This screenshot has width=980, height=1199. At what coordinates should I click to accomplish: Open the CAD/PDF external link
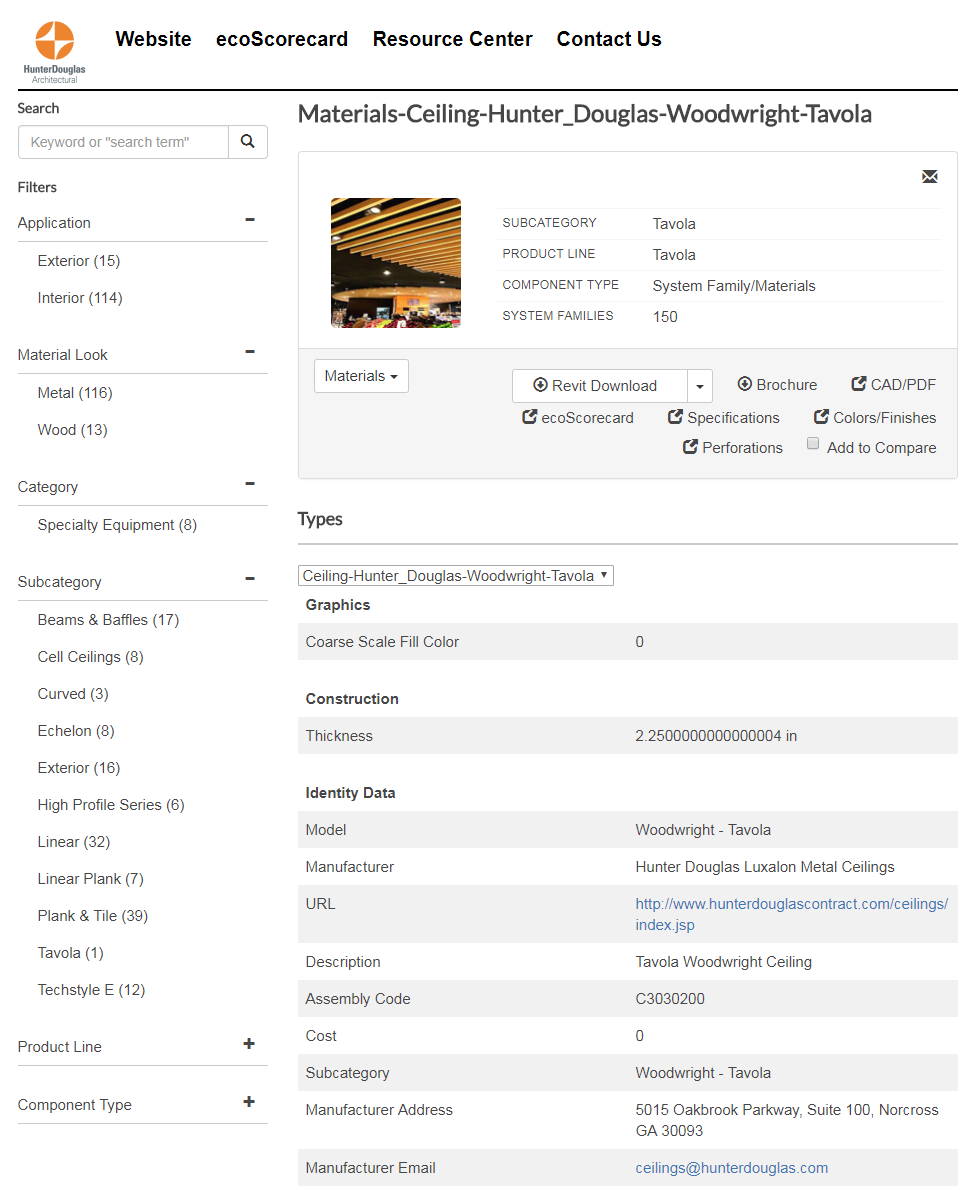click(894, 385)
